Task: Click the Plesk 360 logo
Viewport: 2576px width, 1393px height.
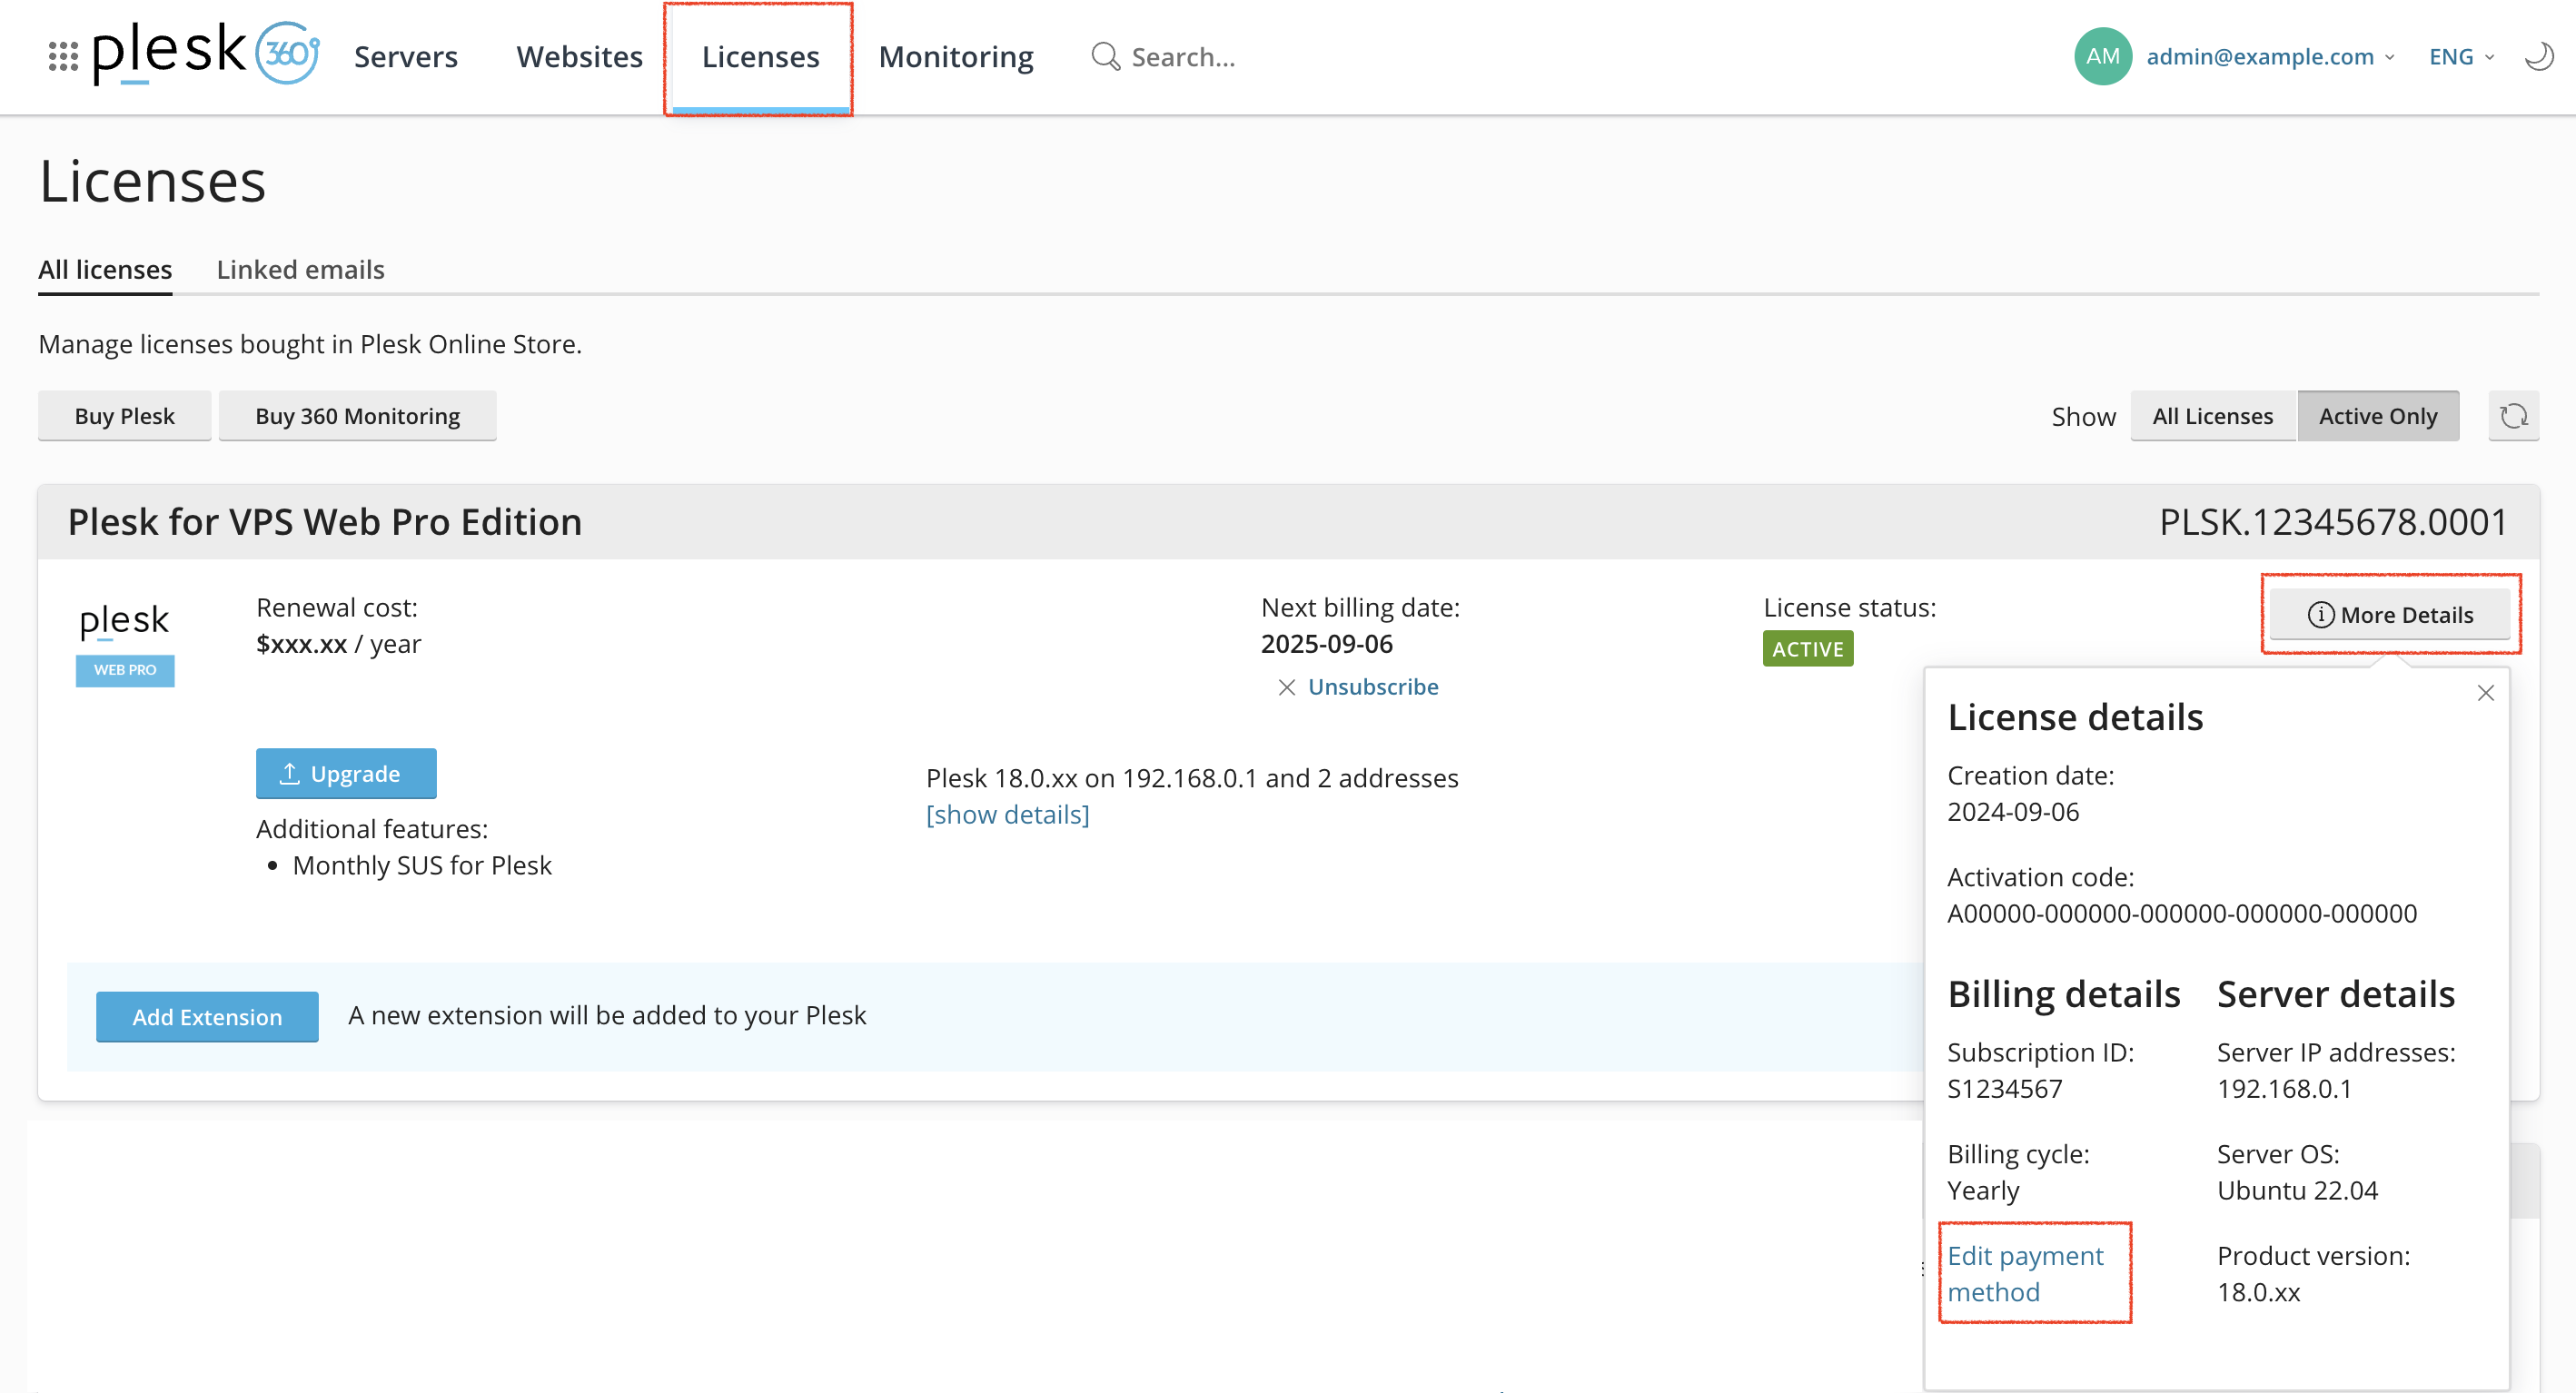Action: tap(206, 54)
